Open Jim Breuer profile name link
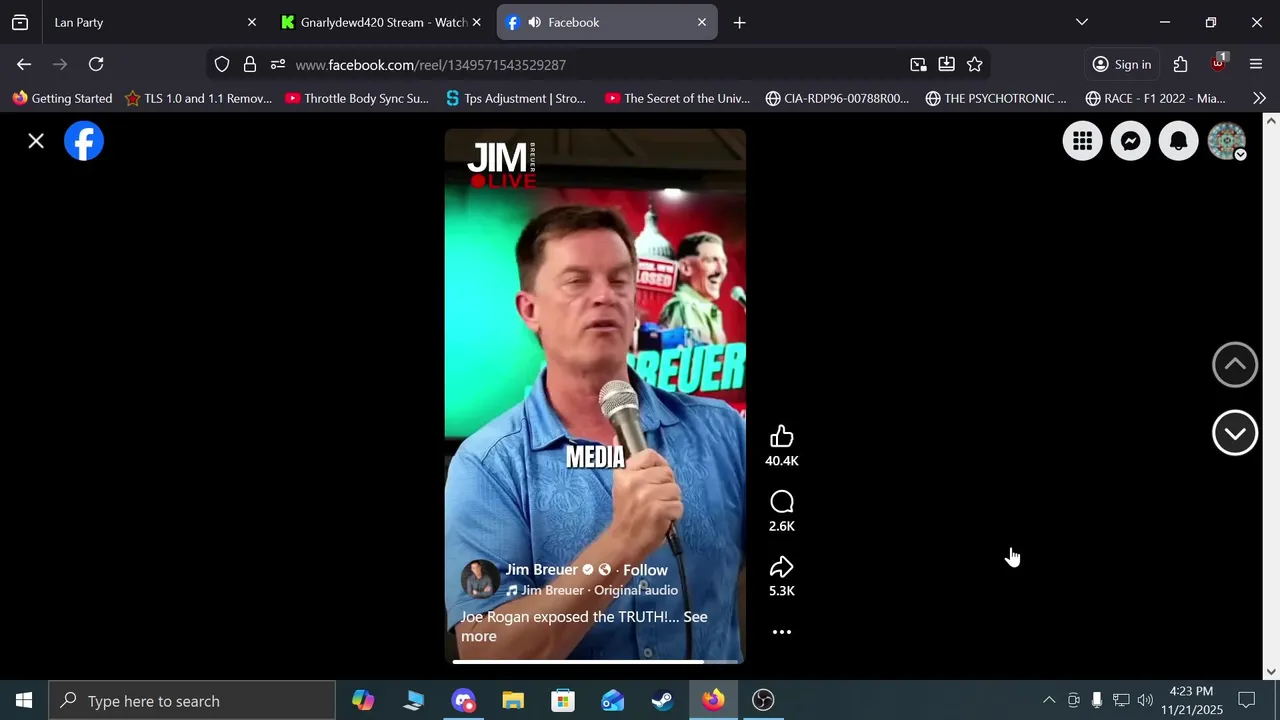Viewport: 1280px width, 720px height. 541,570
